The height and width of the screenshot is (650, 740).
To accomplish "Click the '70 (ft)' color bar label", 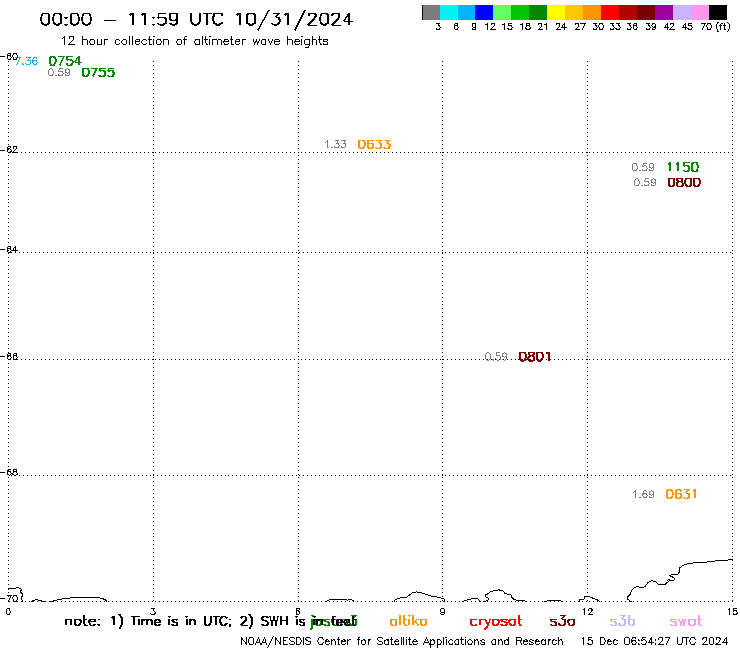I will pos(715,26).
